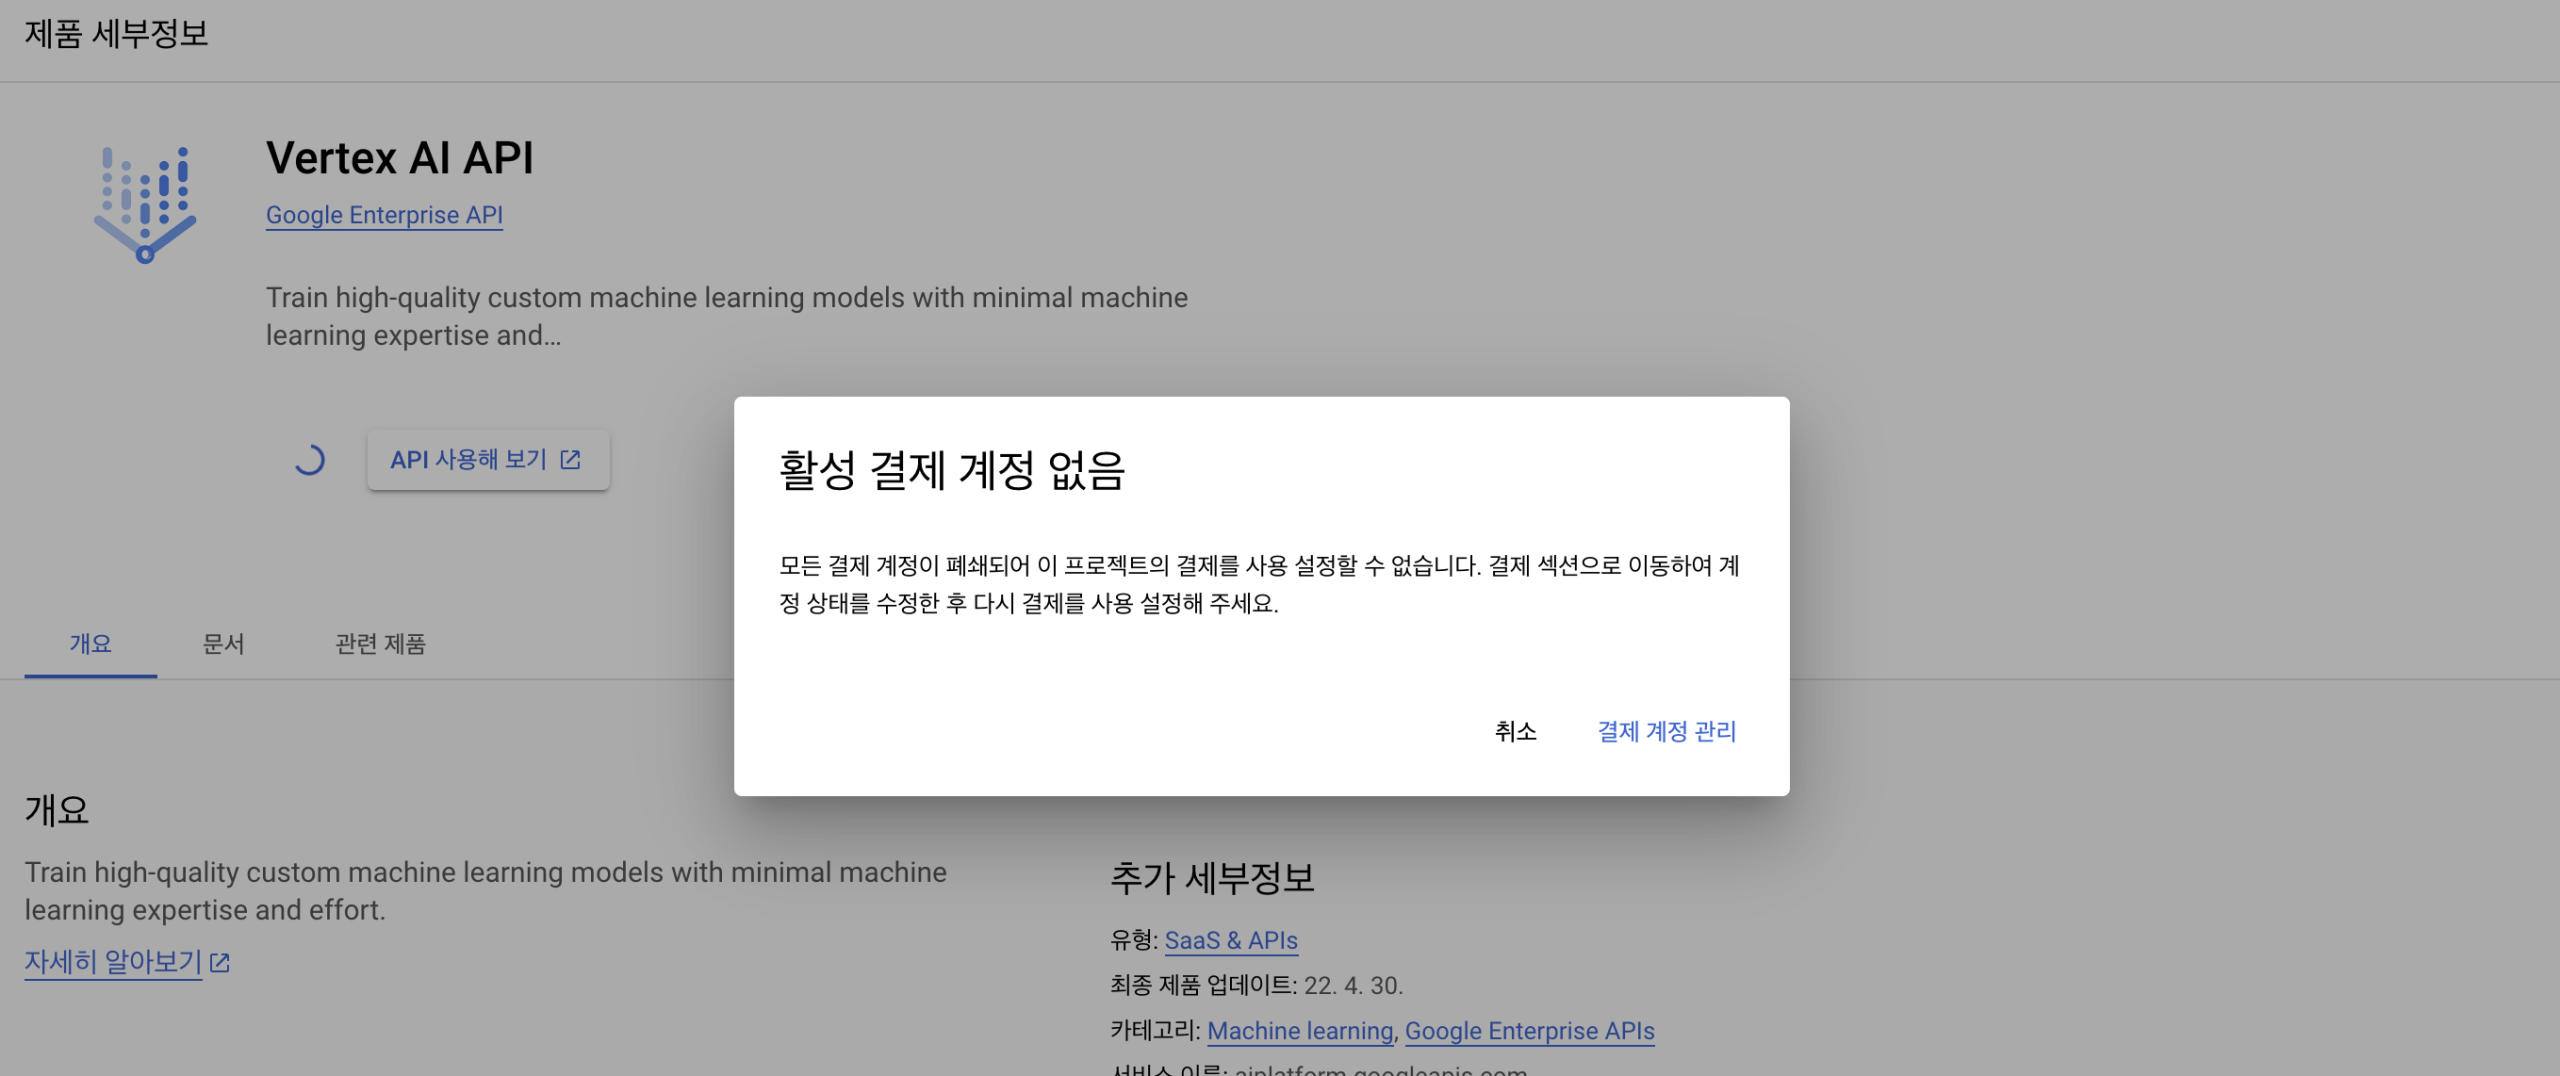Switch to the 개요 tab
This screenshot has height=1076, width=2560.
[x=90, y=644]
